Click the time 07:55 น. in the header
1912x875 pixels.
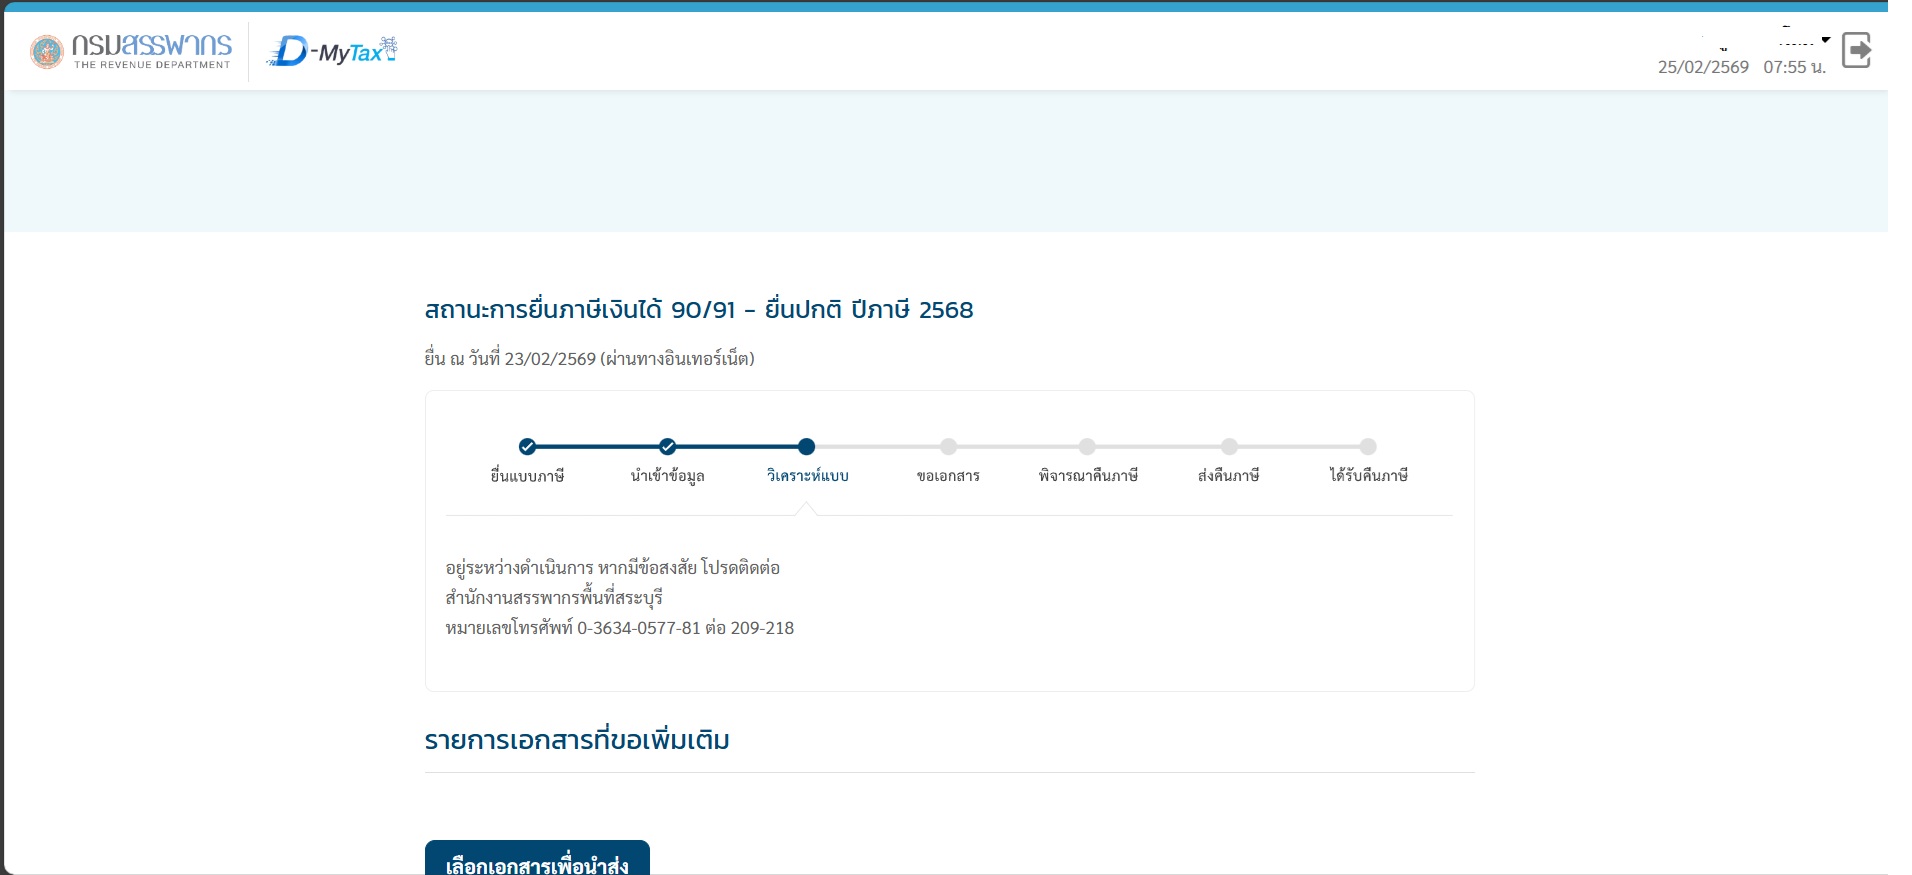[1794, 67]
